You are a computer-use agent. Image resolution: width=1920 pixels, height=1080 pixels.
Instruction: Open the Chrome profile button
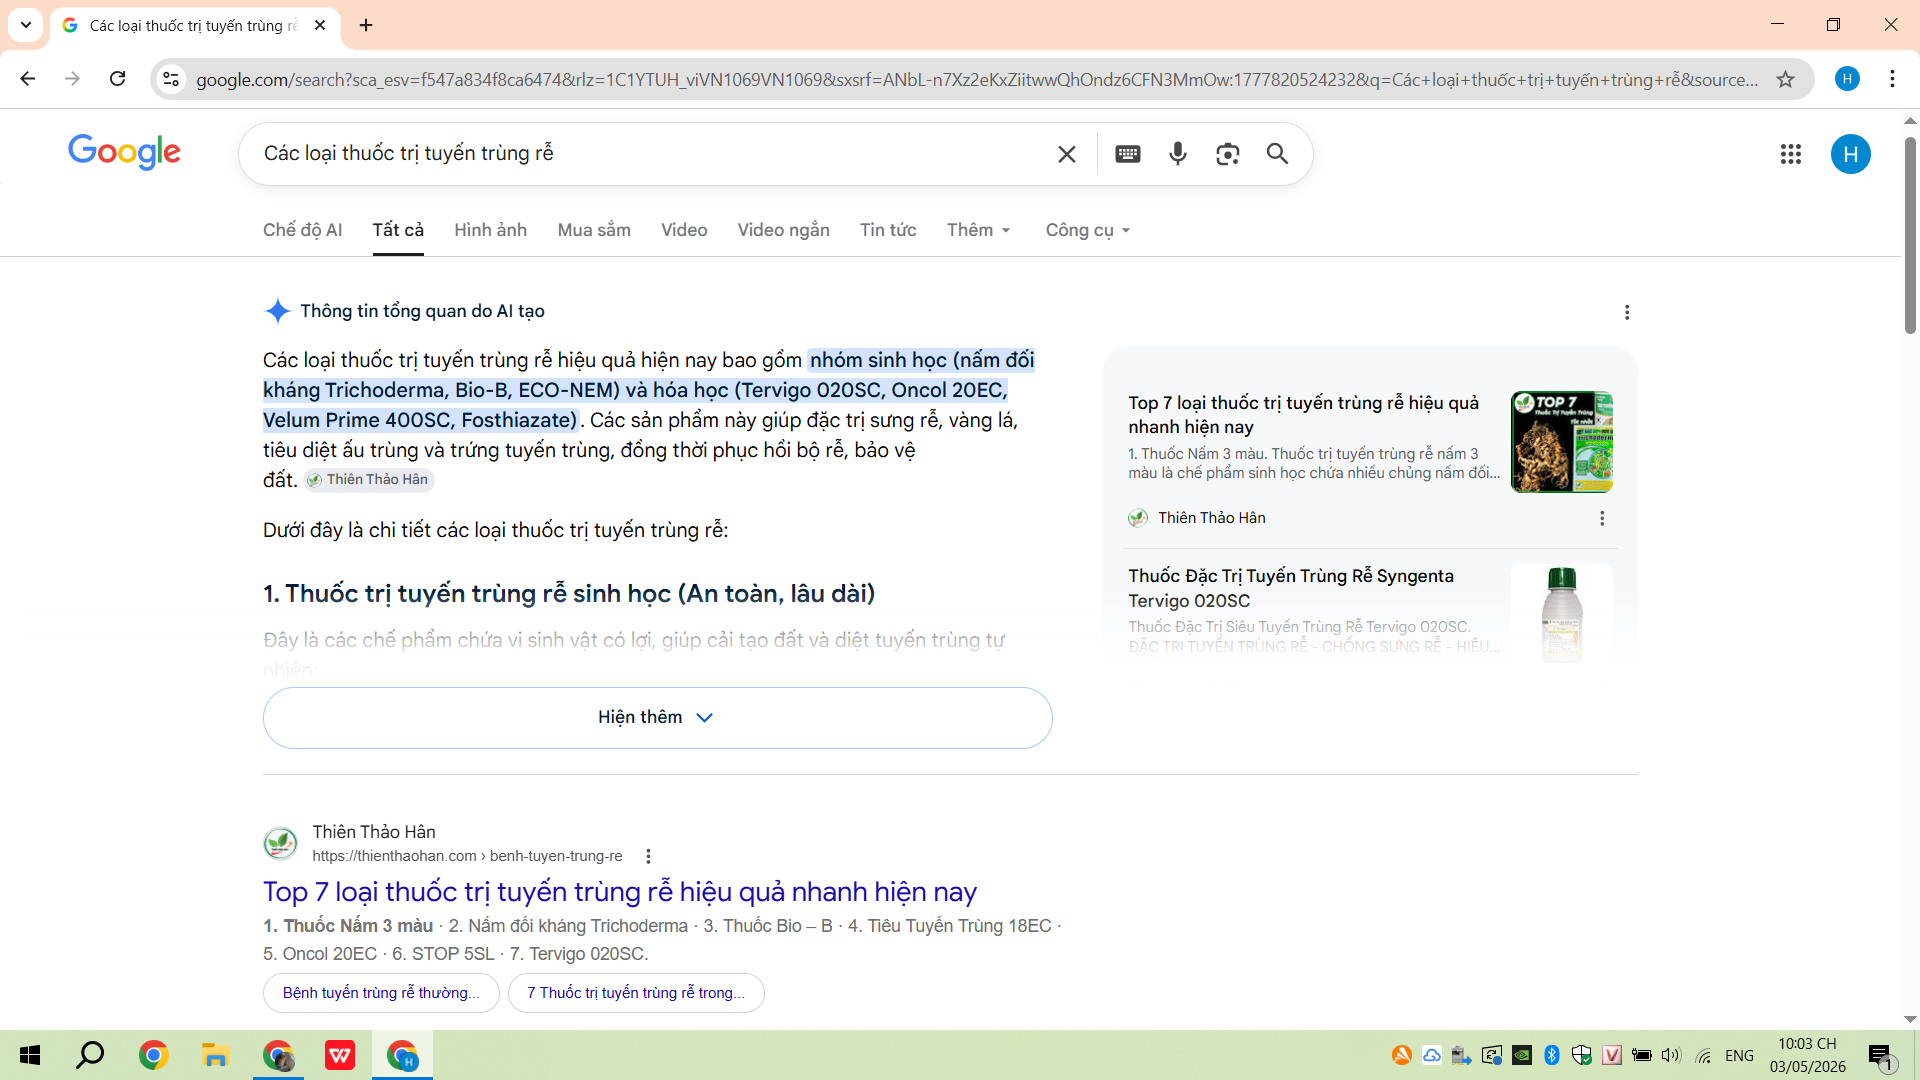click(1848, 79)
